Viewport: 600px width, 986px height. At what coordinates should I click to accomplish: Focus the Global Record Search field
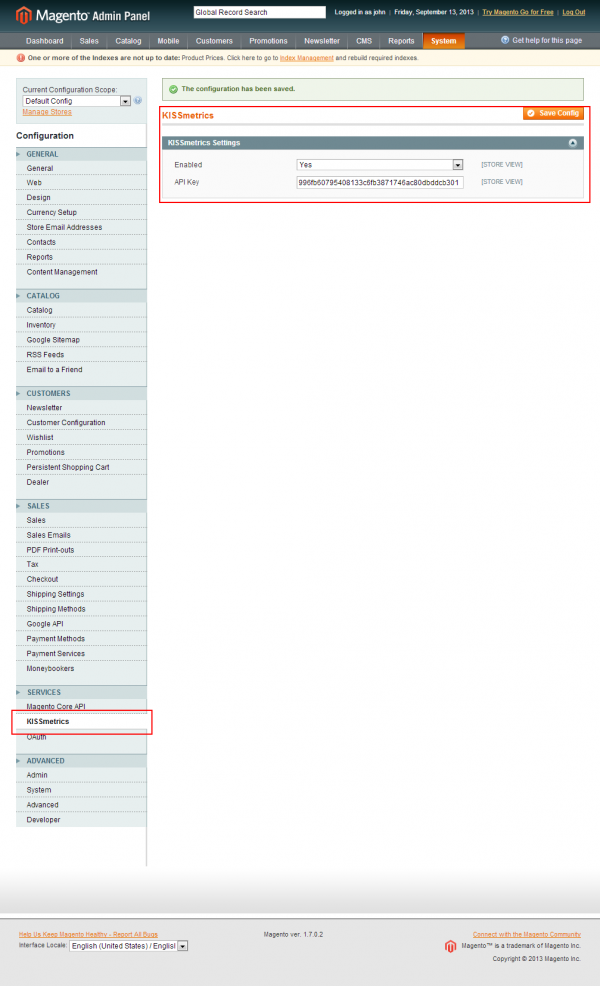pos(260,12)
